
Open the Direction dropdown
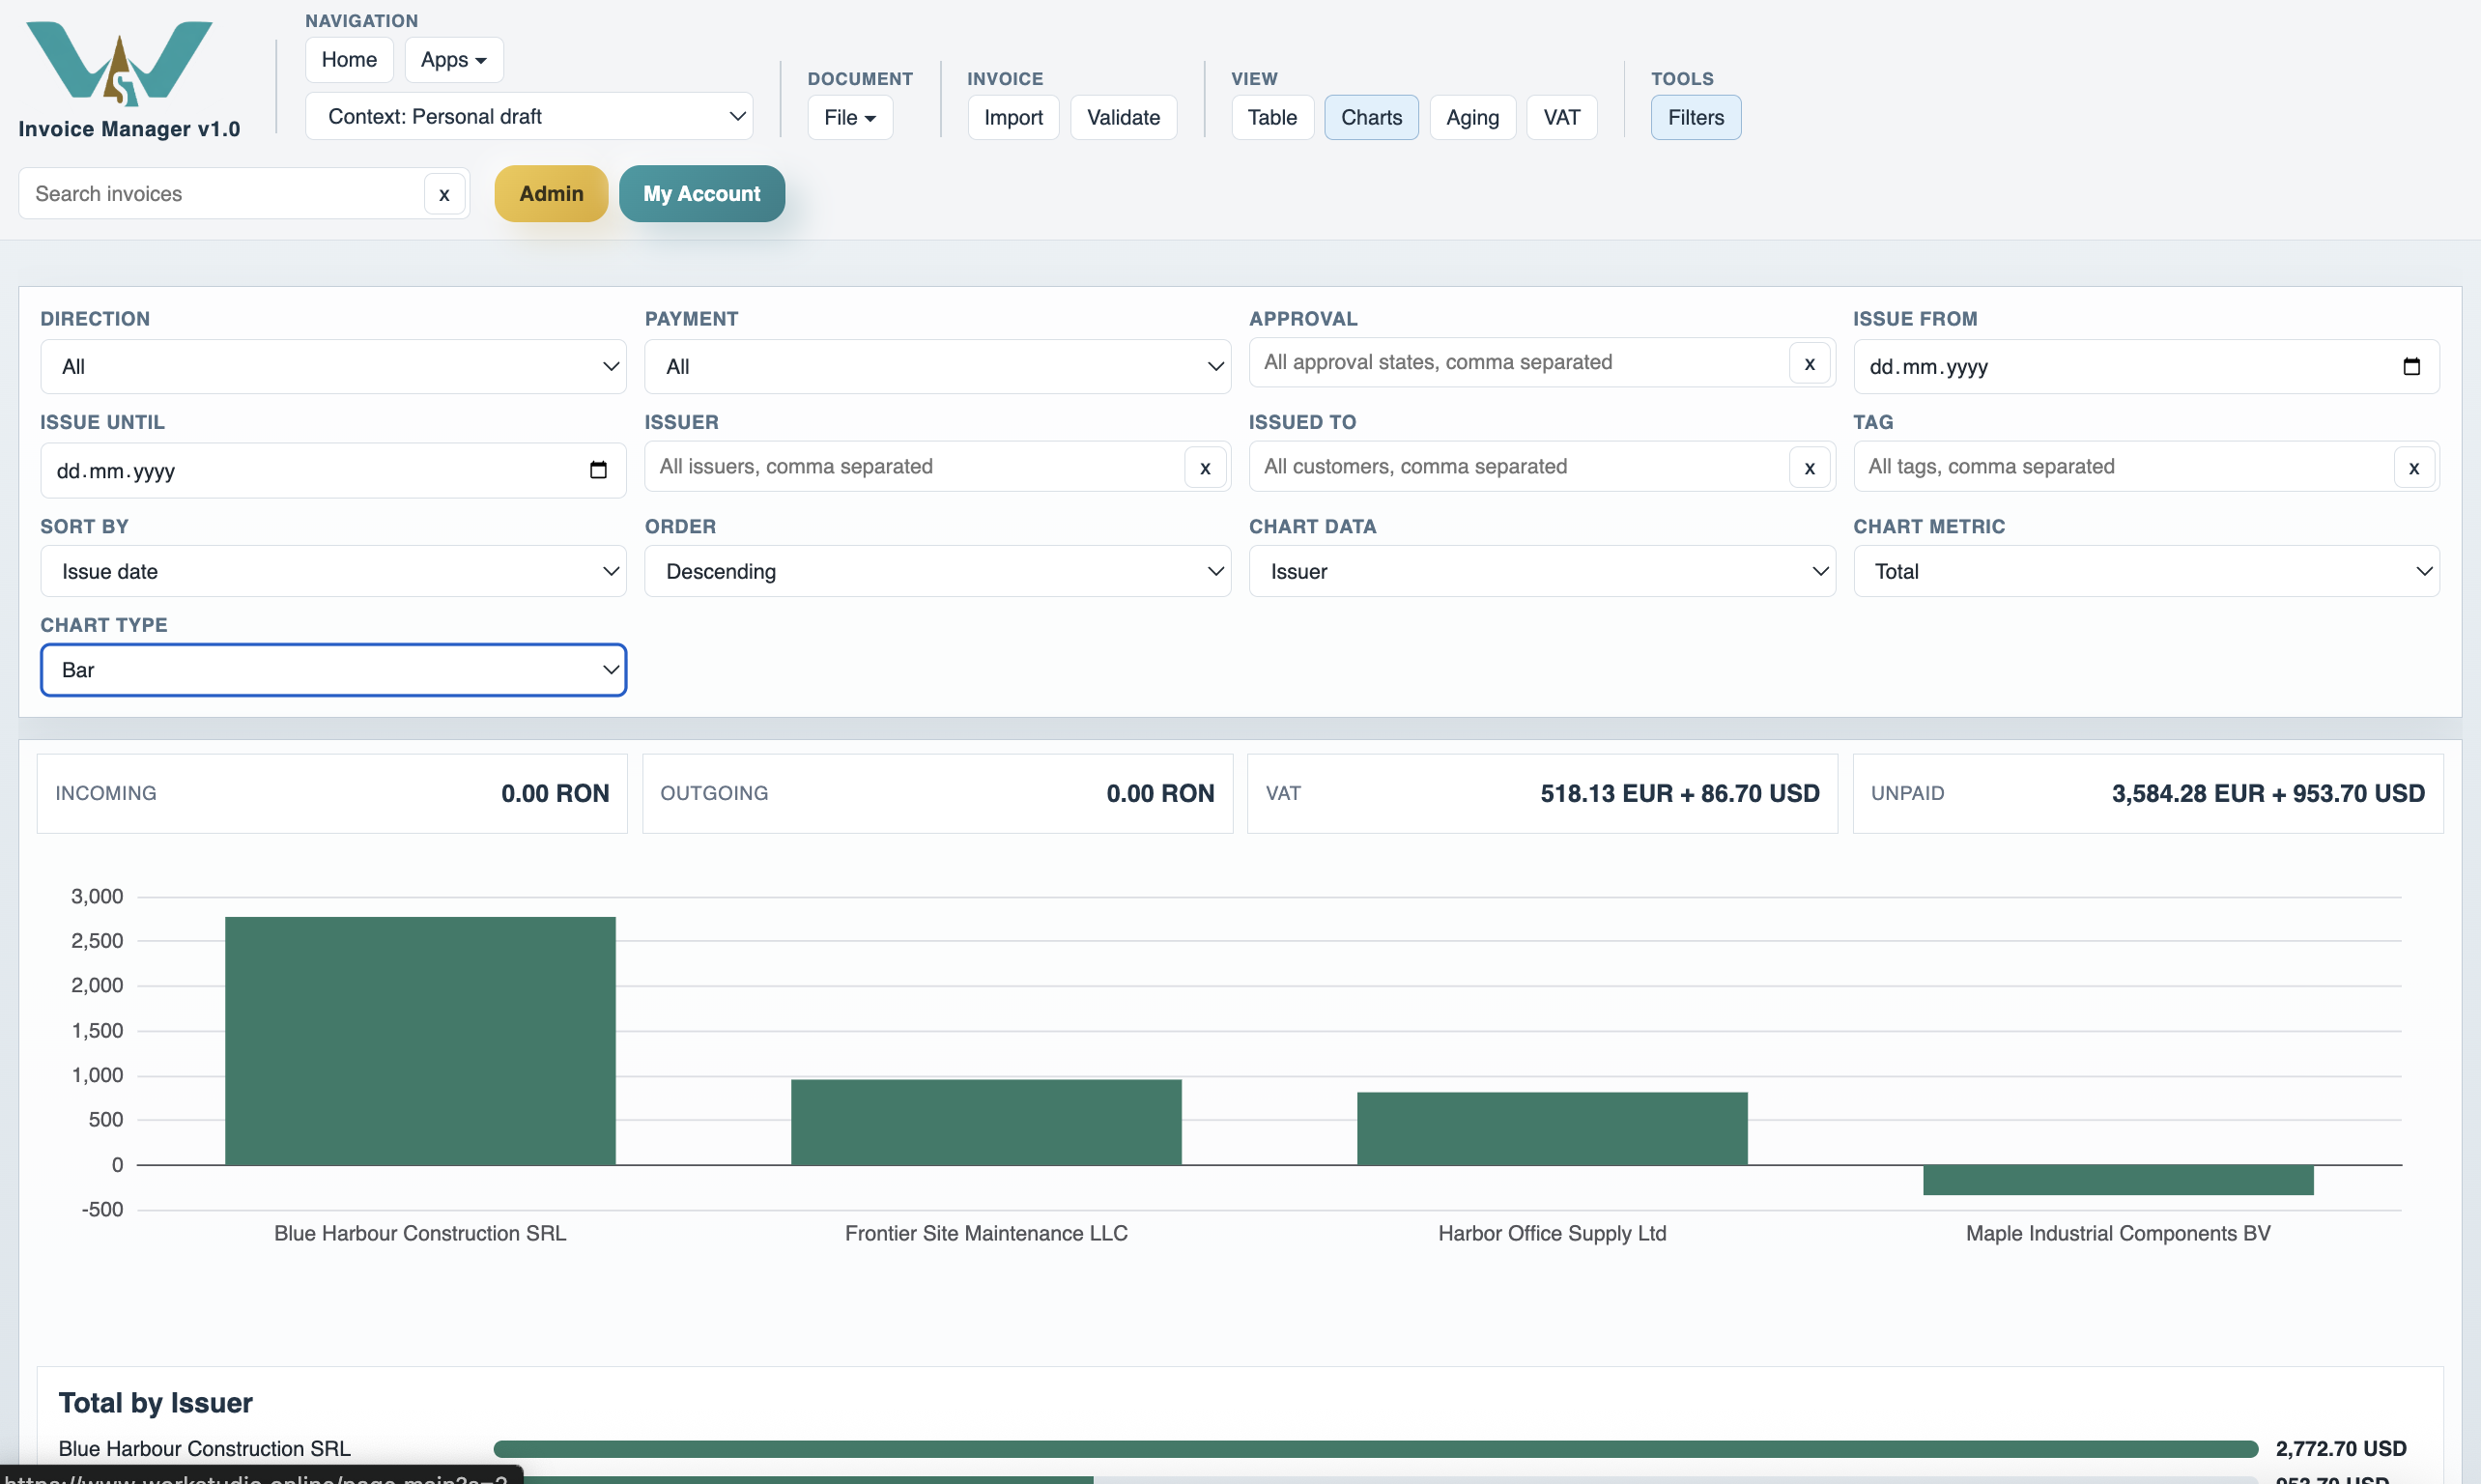point(333,366)
